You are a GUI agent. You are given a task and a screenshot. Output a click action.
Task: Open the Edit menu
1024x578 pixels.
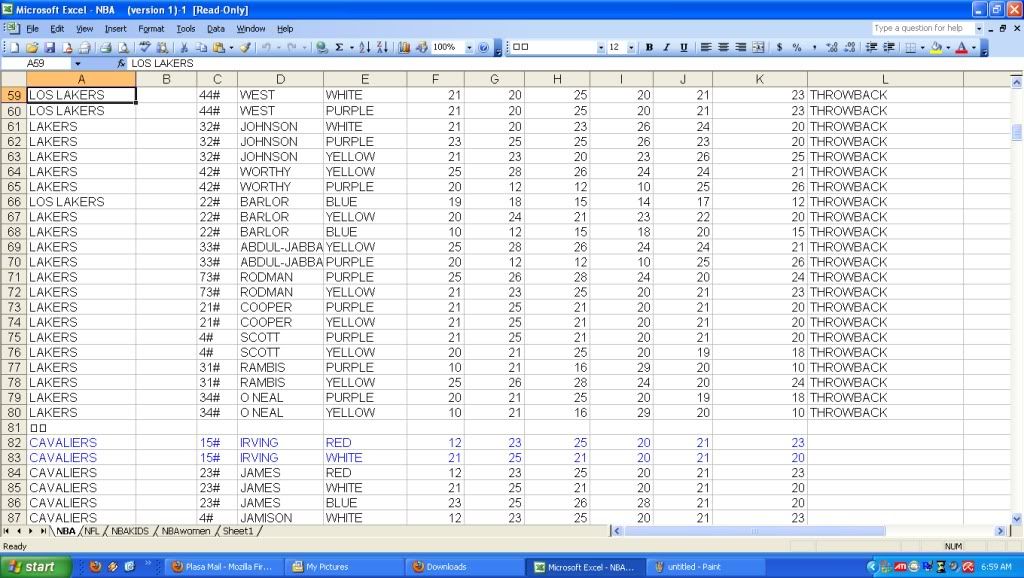tap(57, 29)
